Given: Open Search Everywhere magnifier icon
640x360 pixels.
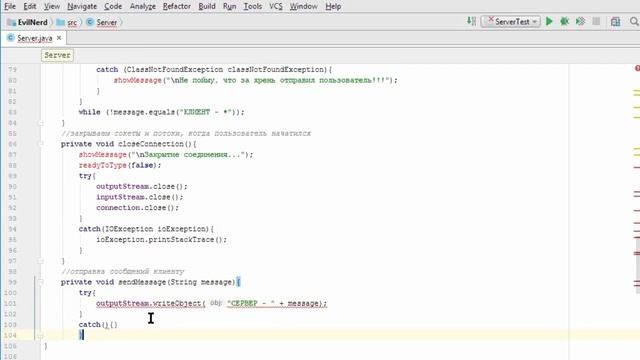Looking at the screenshot, I should (634, 21).
